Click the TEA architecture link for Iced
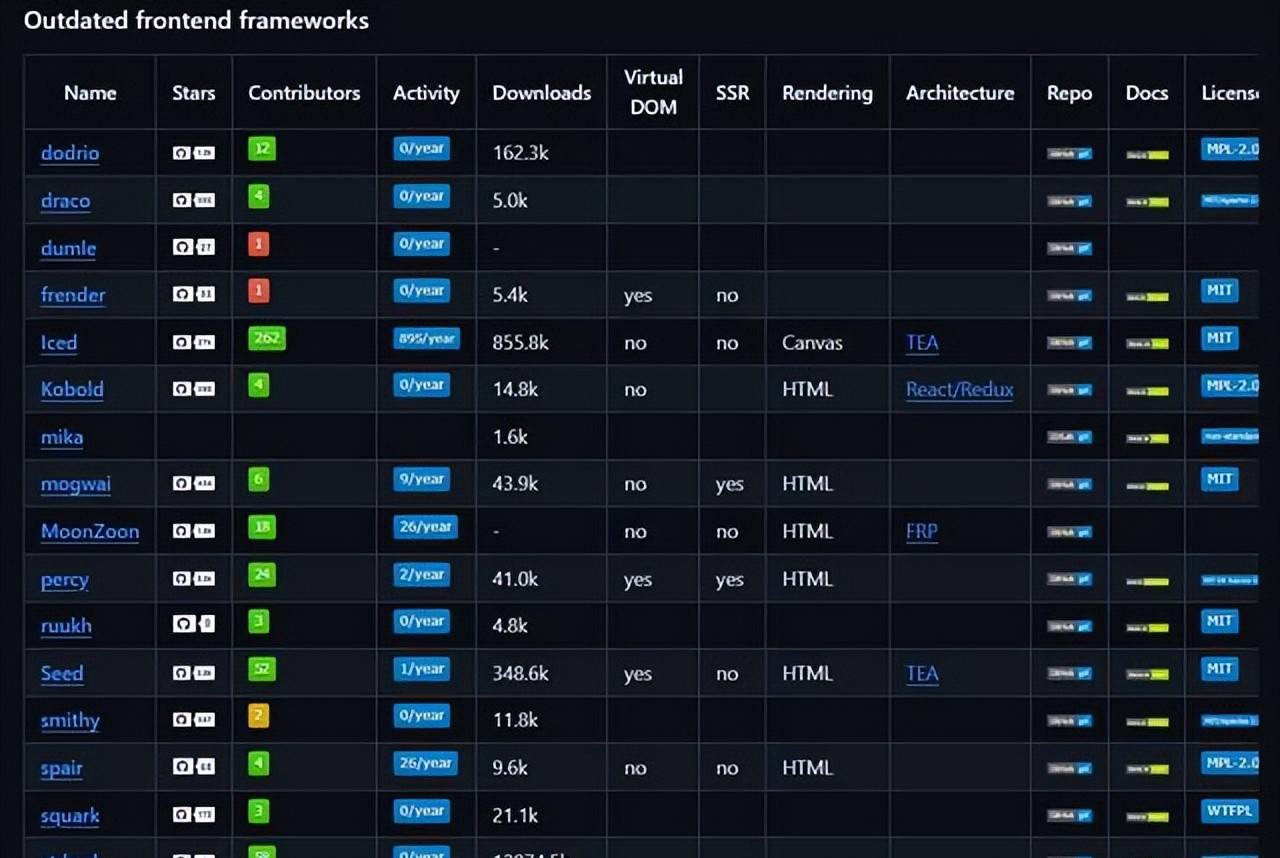1280x858 pixels. (922, 343)
